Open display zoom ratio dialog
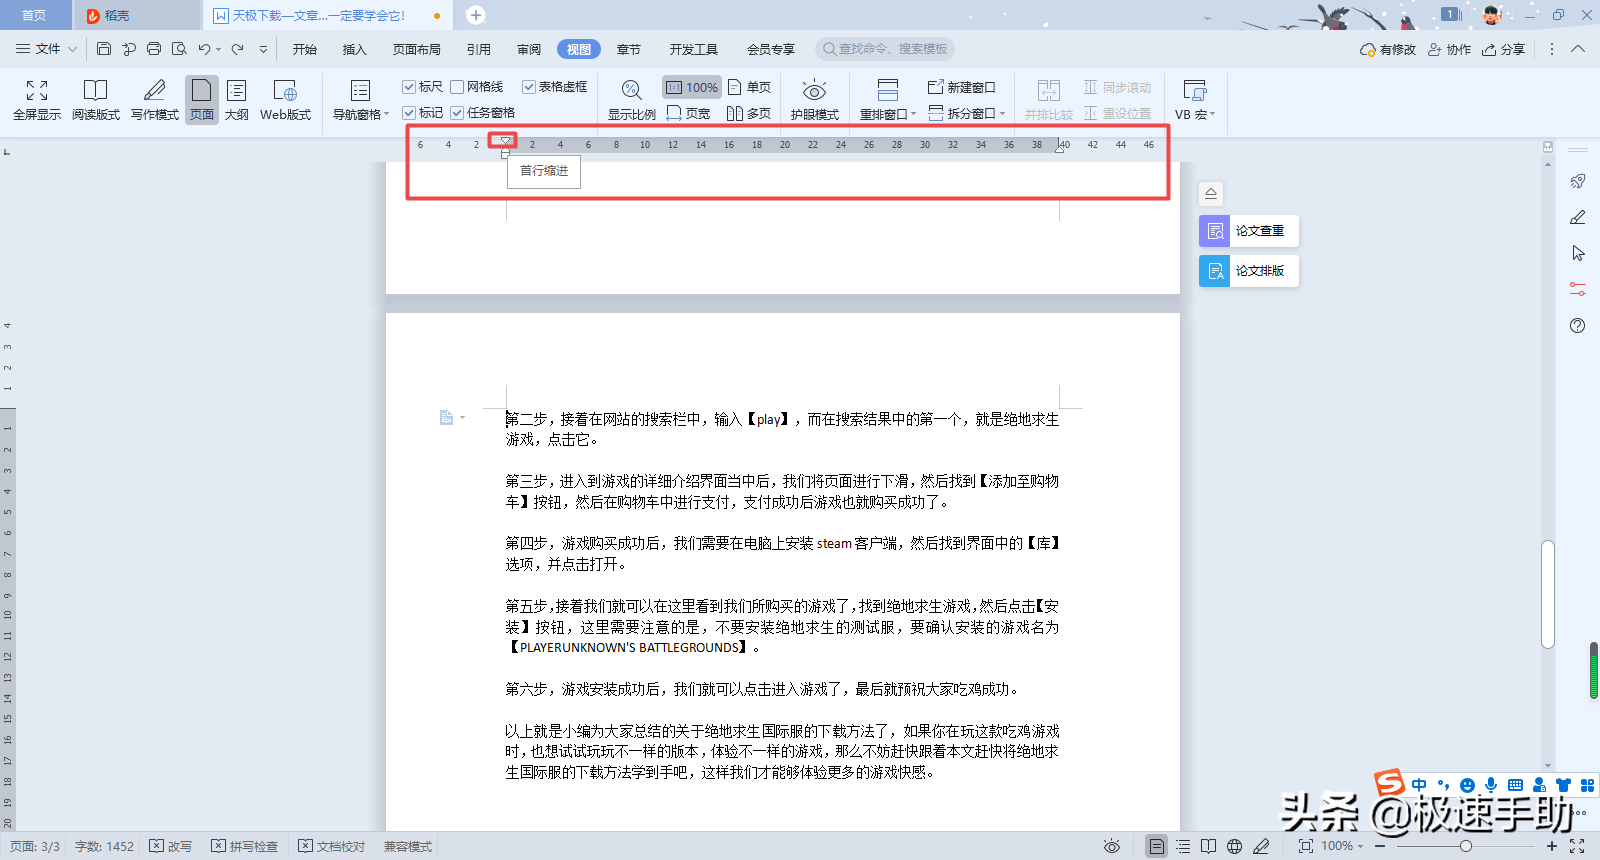The image size is (1600, 860). pos(632,101)
